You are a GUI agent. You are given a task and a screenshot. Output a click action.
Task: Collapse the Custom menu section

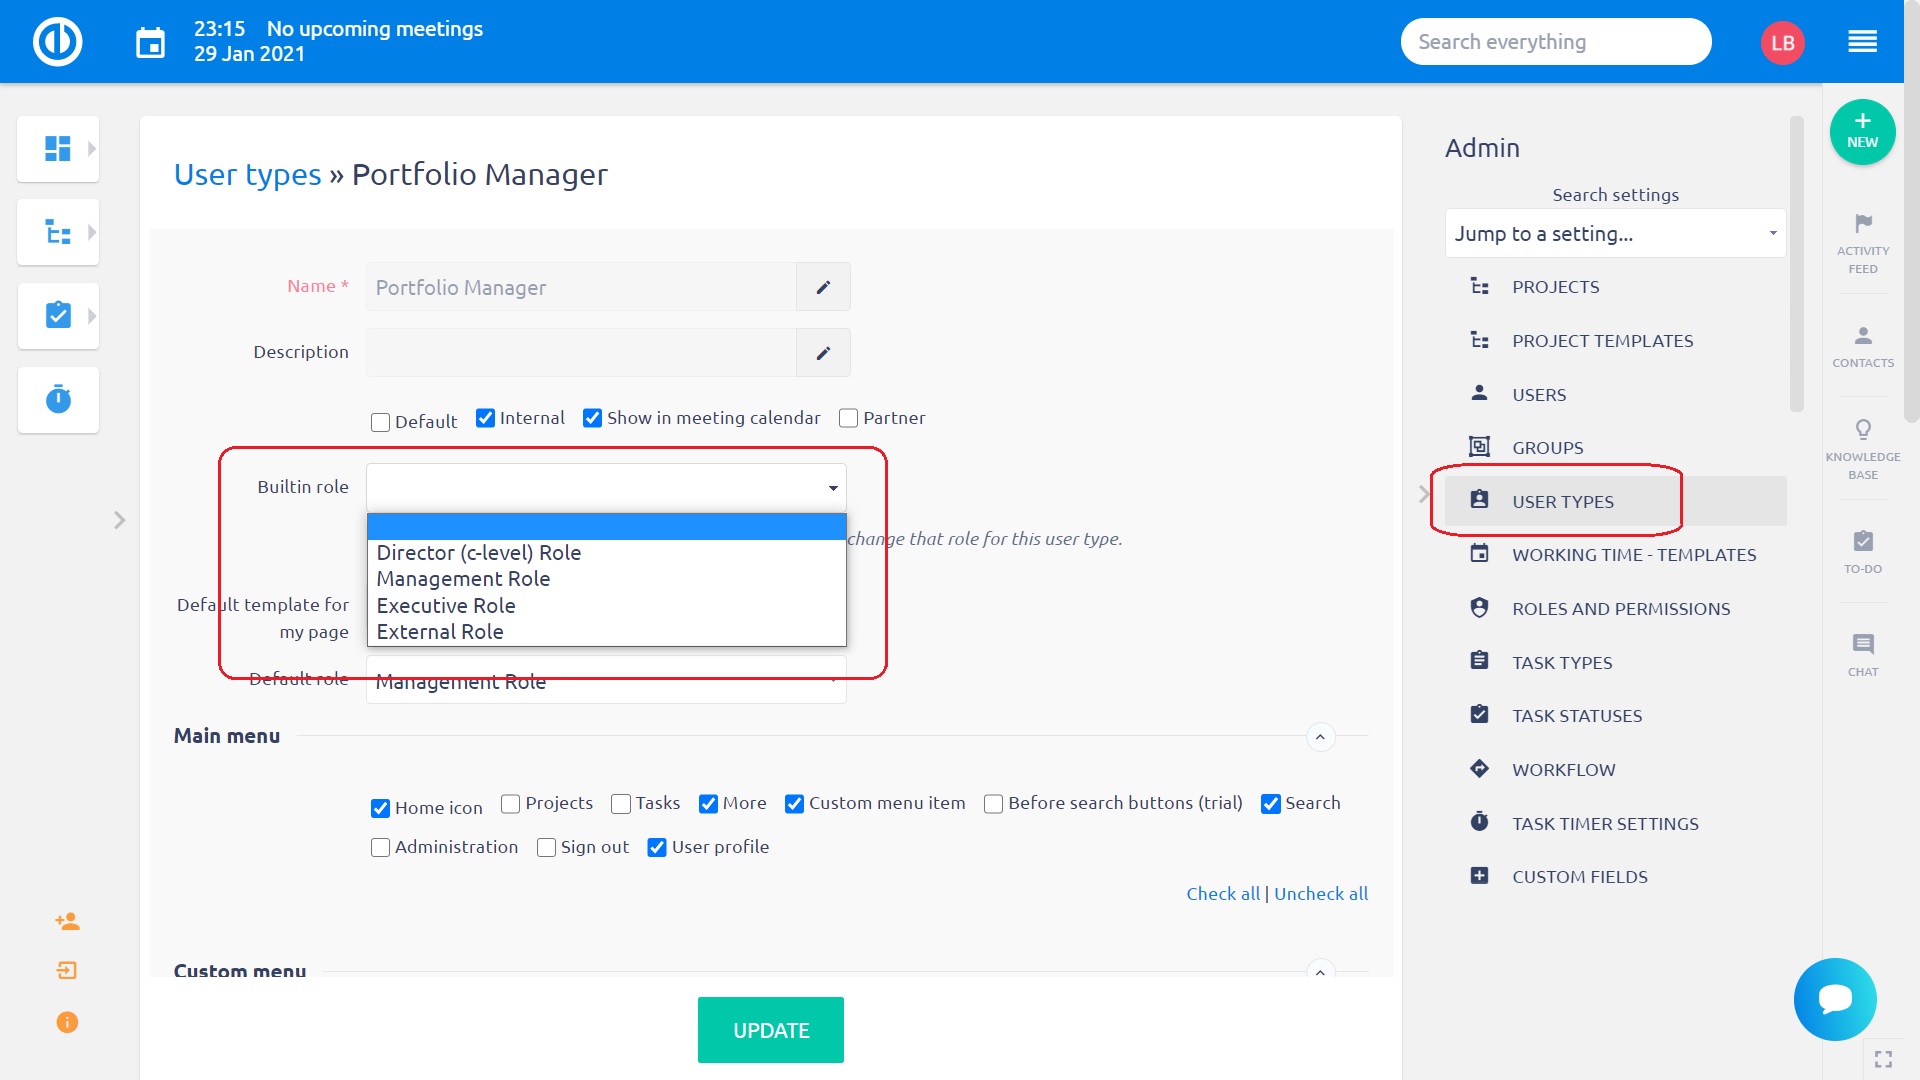click(1320, 972)
